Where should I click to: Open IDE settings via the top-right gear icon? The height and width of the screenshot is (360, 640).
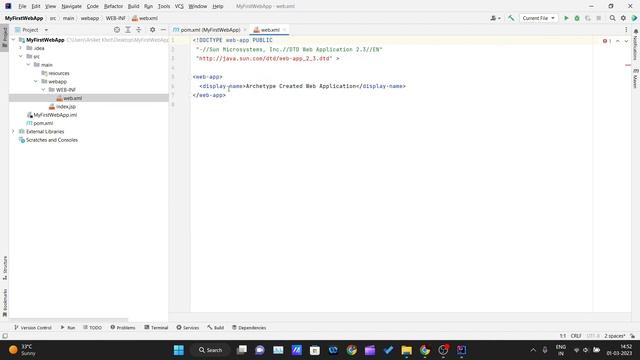click(x=623, y=18)
